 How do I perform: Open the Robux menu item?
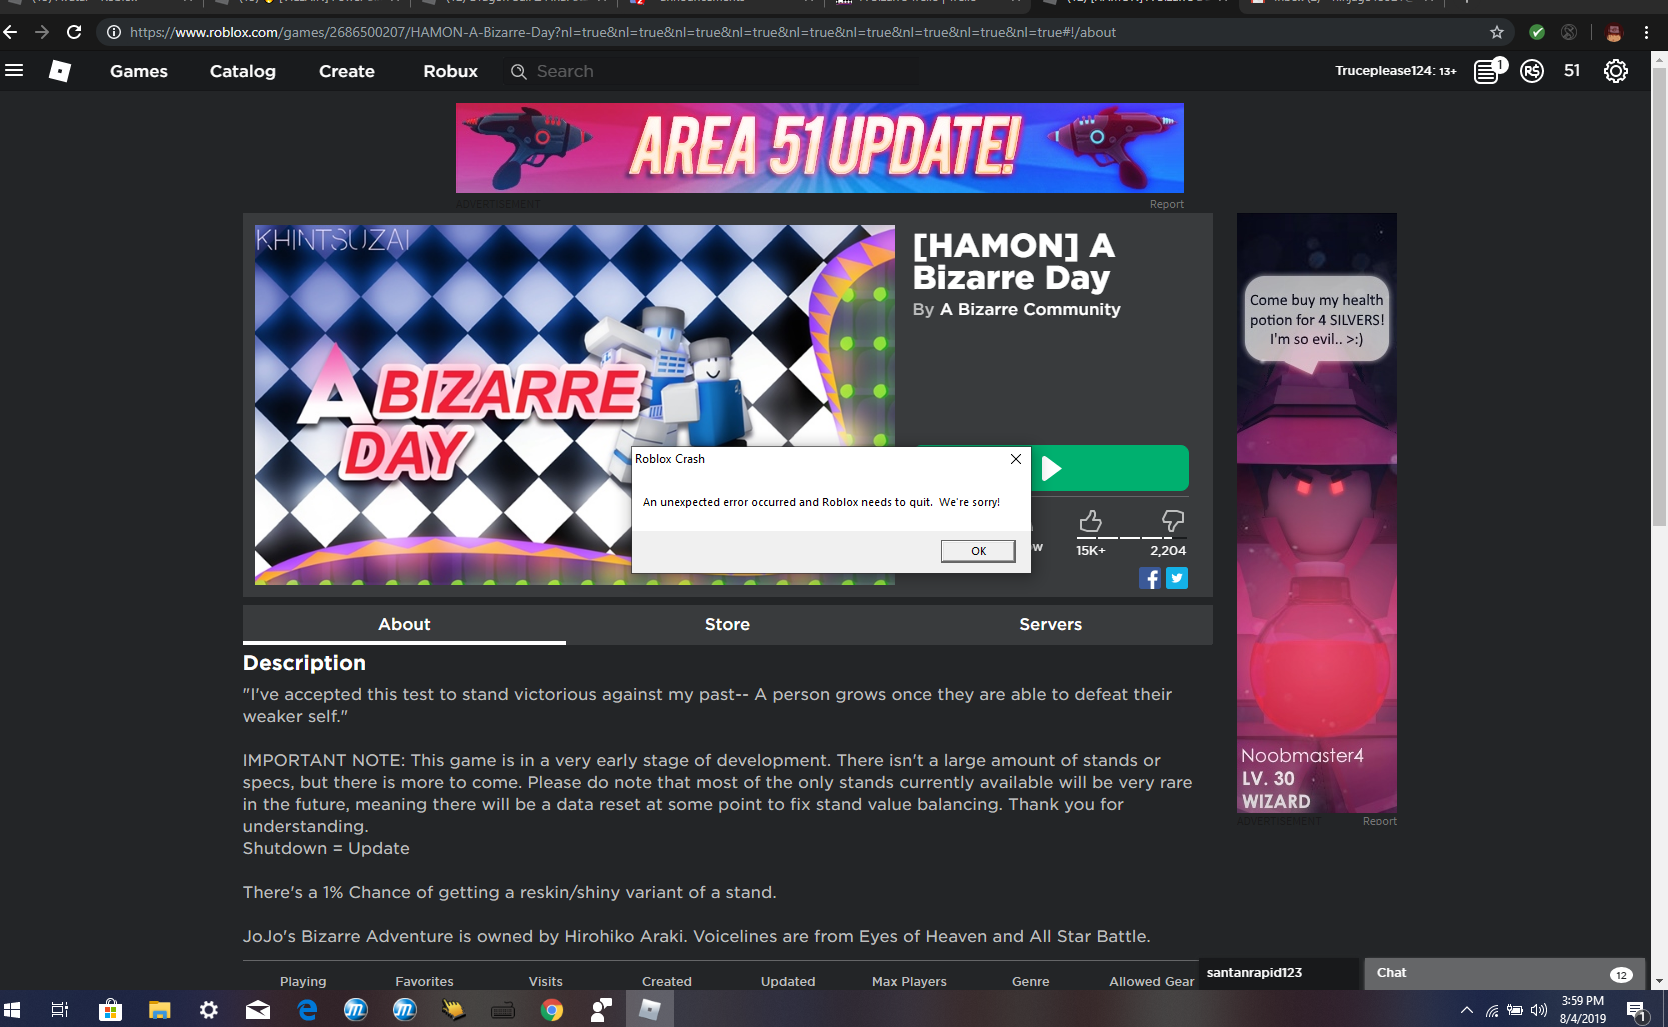coord(450,71)
